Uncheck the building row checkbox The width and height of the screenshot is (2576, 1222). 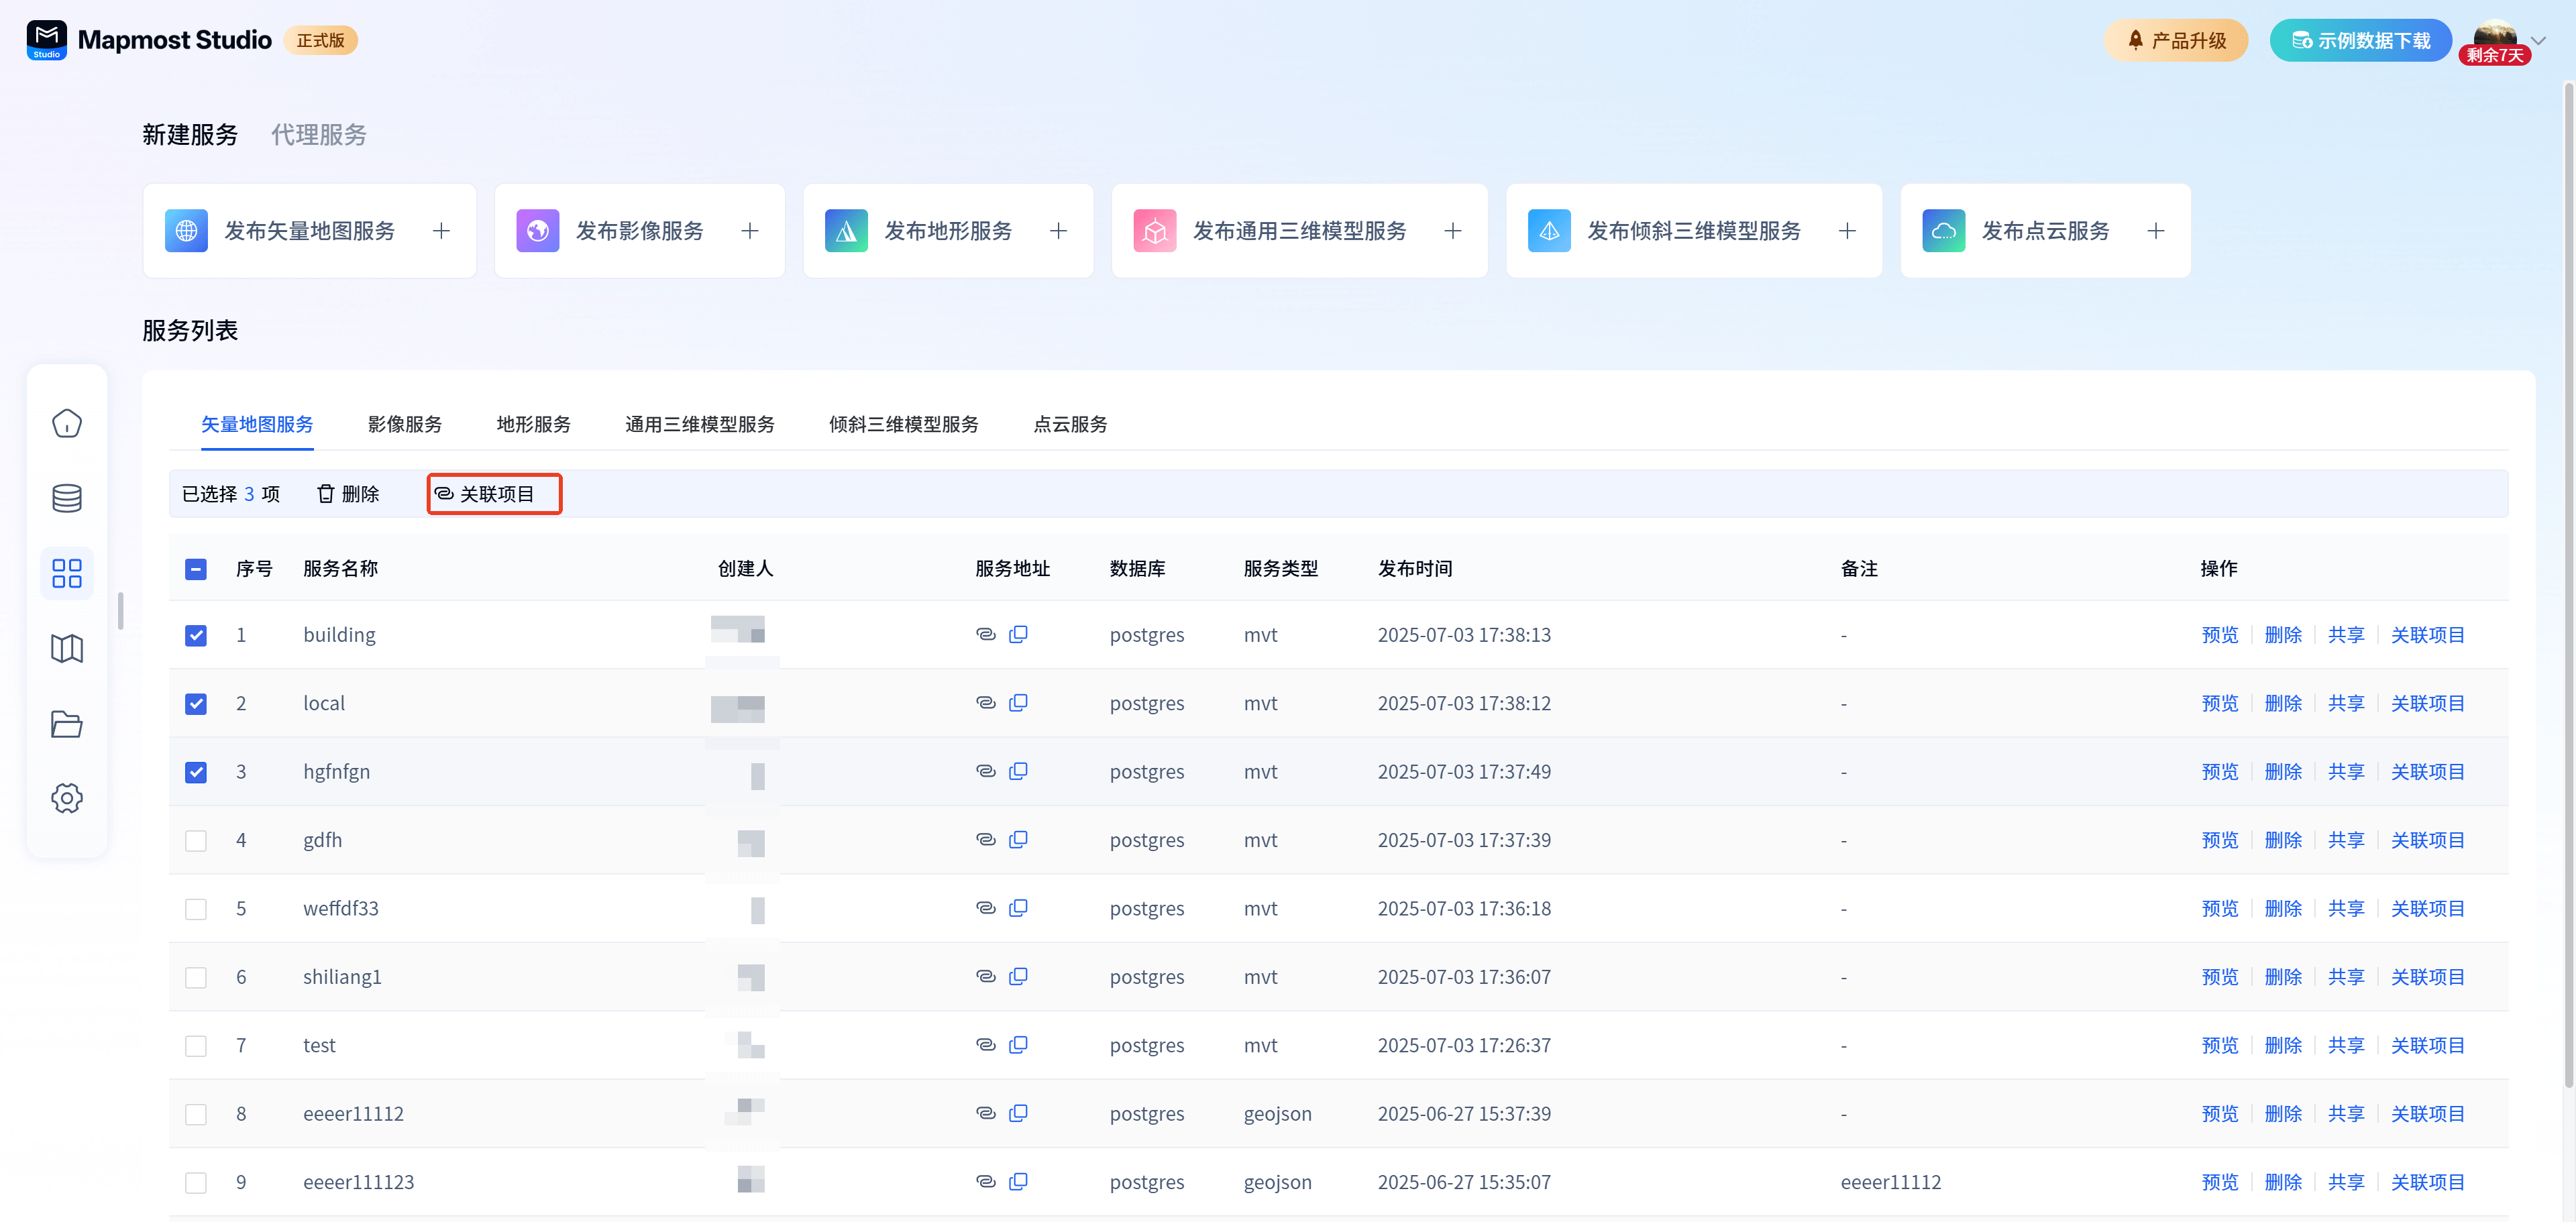pyautogui.click(x=196, y=635)
